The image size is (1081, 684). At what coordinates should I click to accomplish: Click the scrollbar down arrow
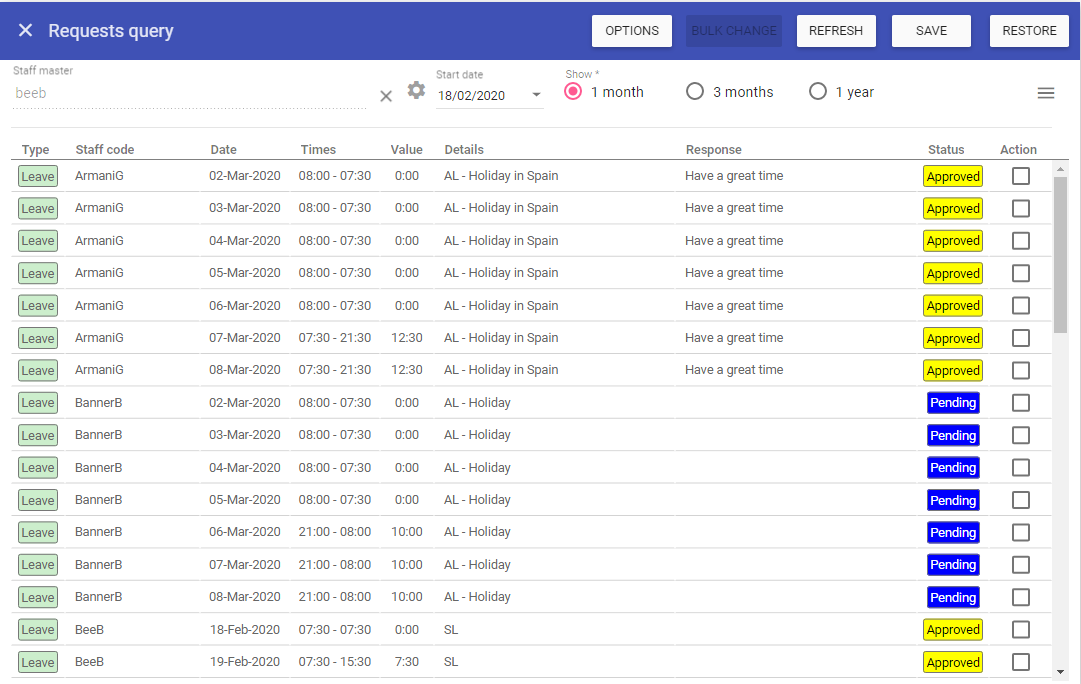click(x=1060, y=672)
